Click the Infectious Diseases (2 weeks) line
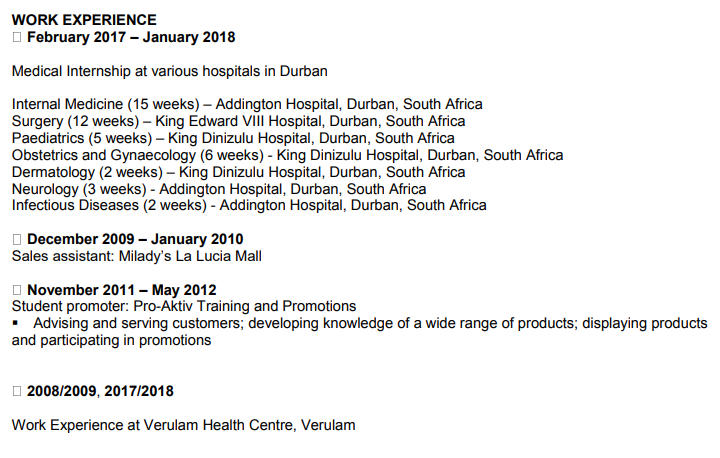Screen dimensions: 720x458 click(249, 205)
